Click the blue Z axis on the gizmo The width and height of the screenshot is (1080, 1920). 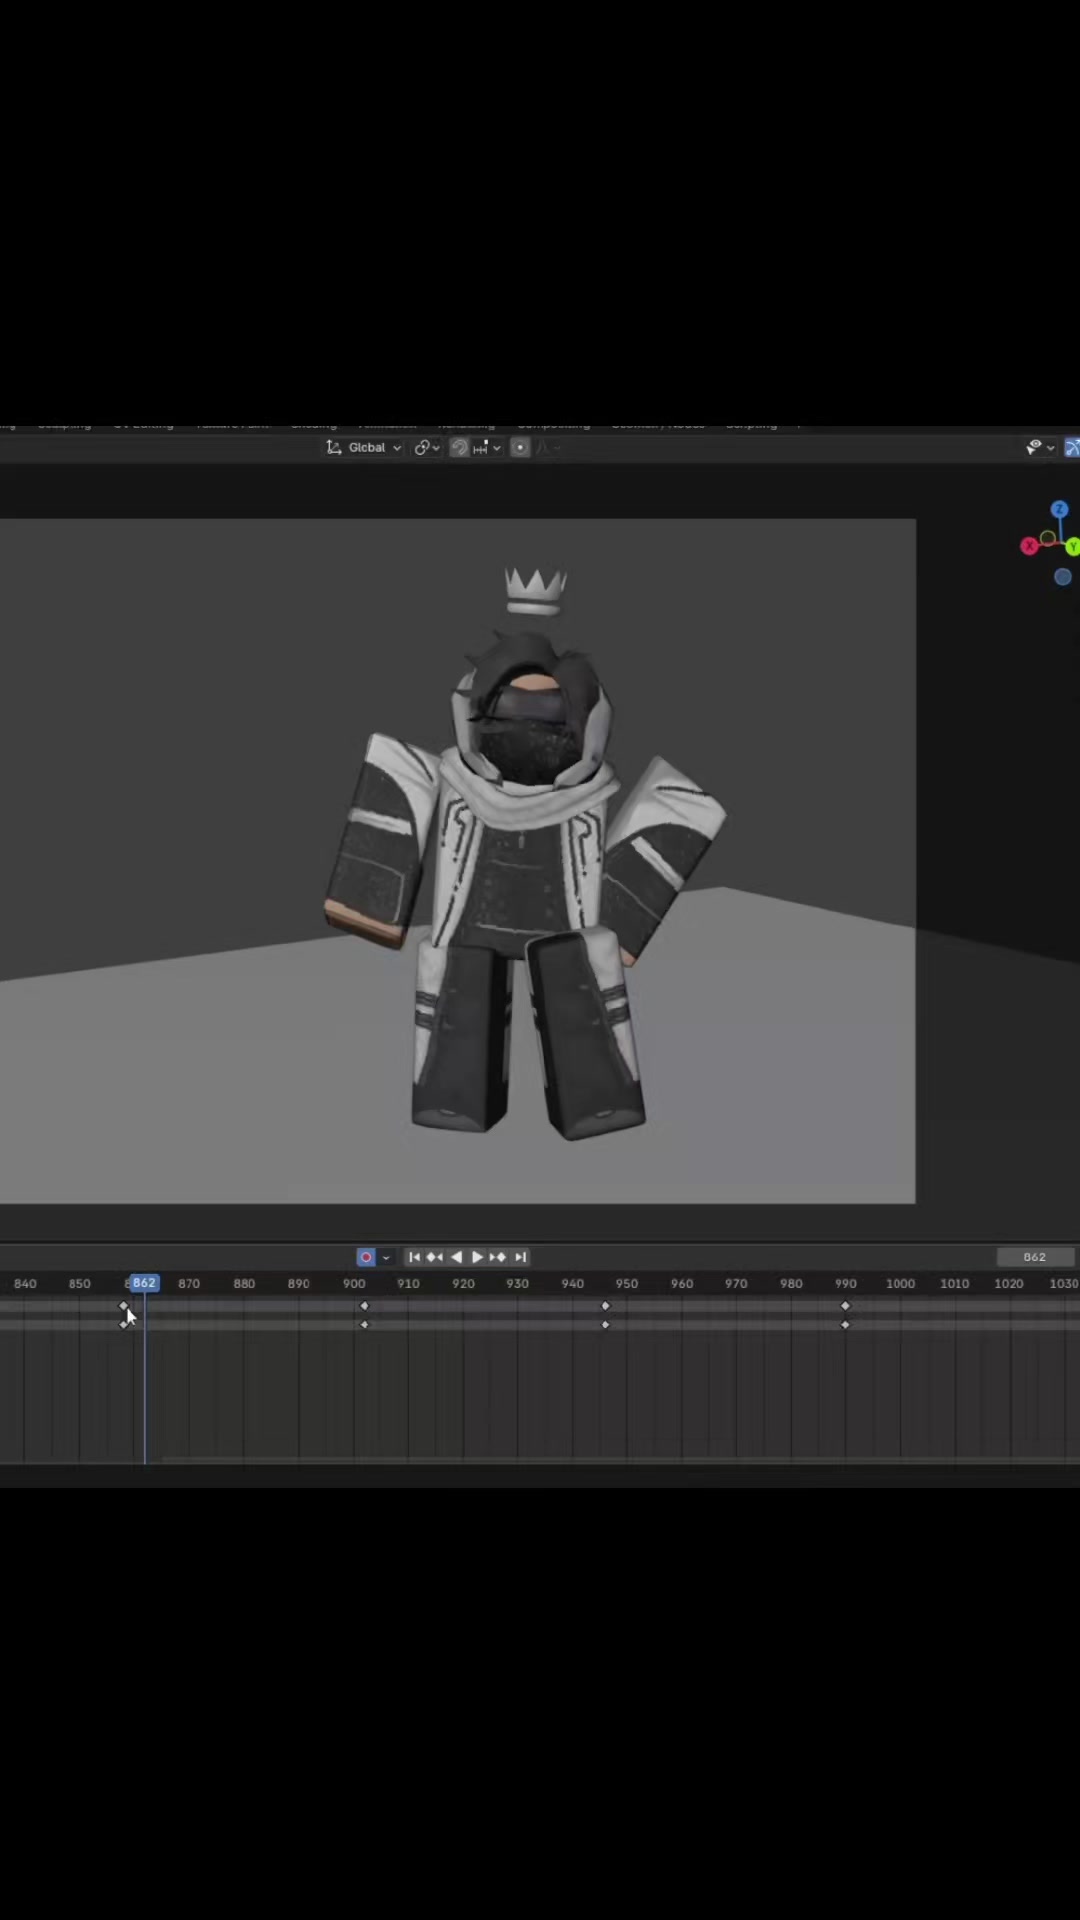[1059, 510]
